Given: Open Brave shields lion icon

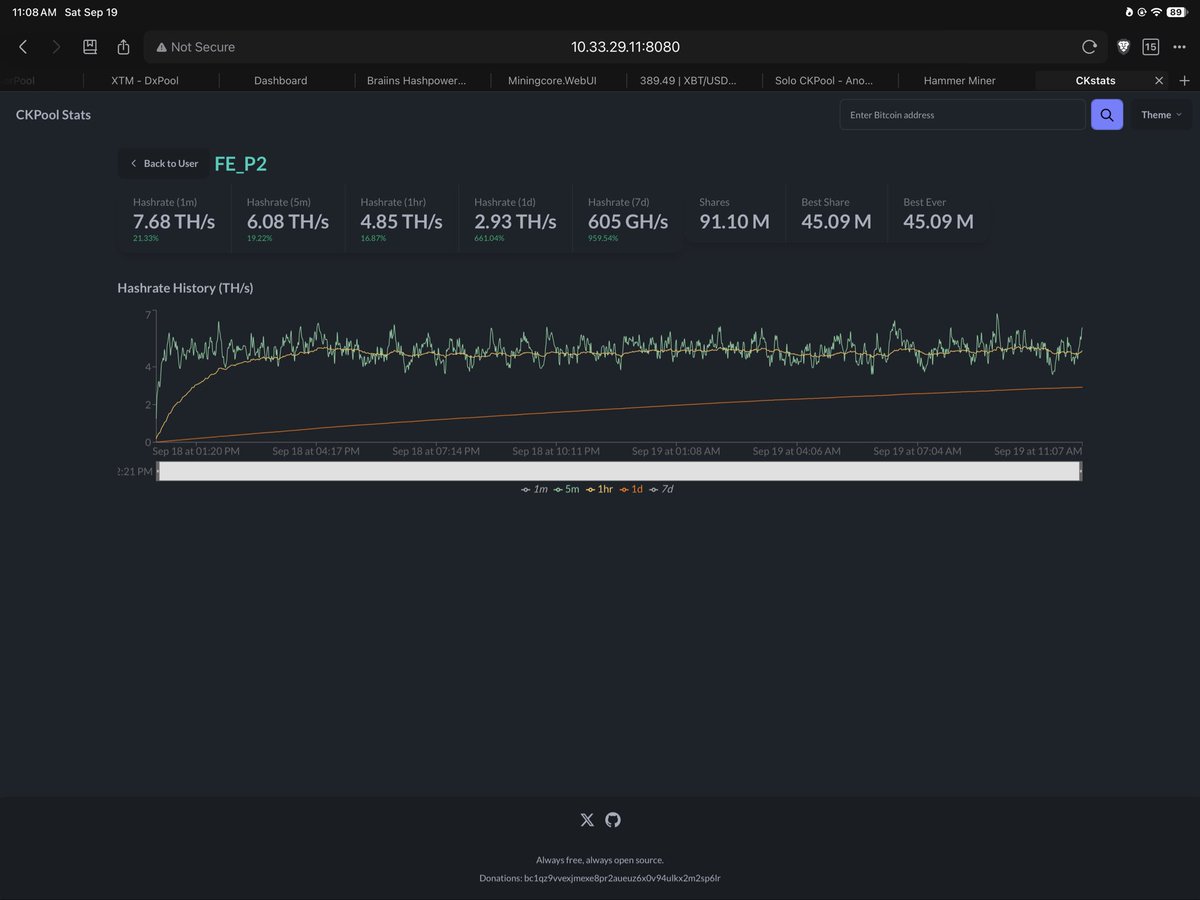Looking at the screenshot, I should tap(1122, 47).
